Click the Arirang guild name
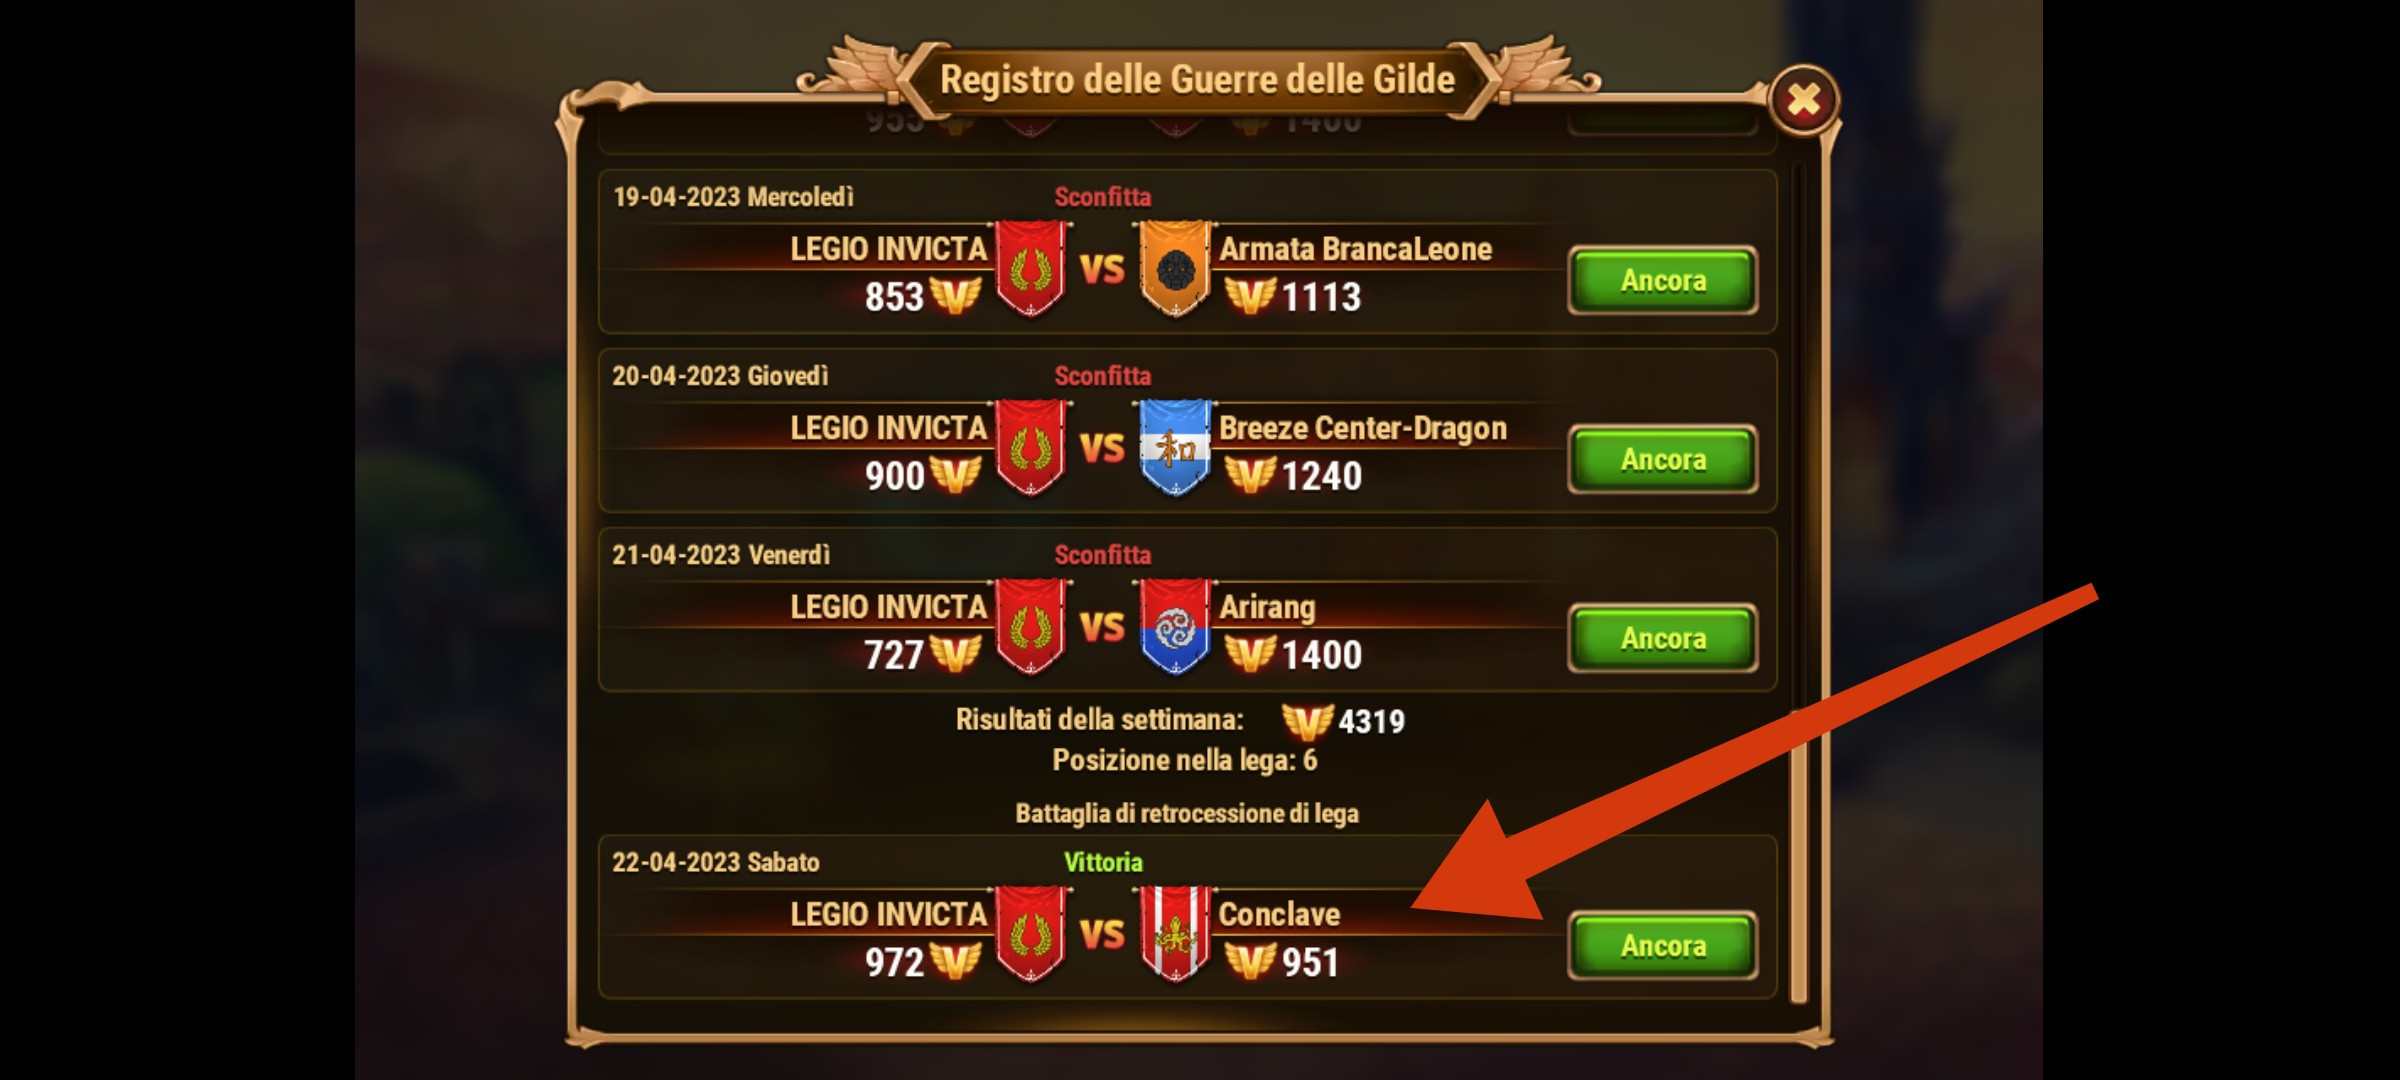 tap(1267, 607)
